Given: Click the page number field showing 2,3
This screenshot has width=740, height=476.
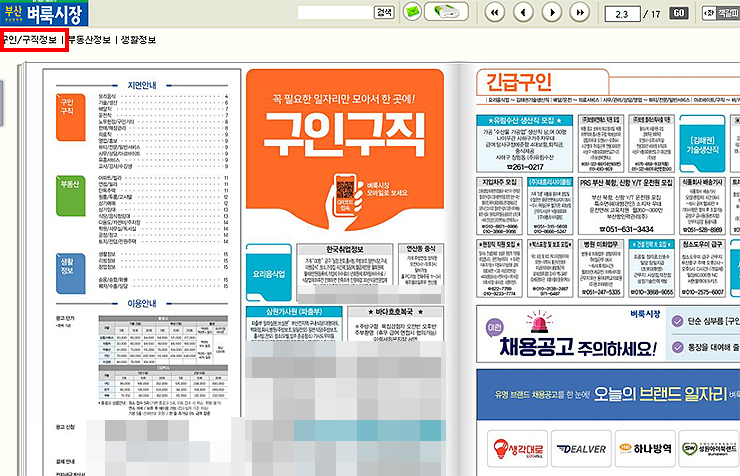Looking at the screenshot, I should 622,14.
